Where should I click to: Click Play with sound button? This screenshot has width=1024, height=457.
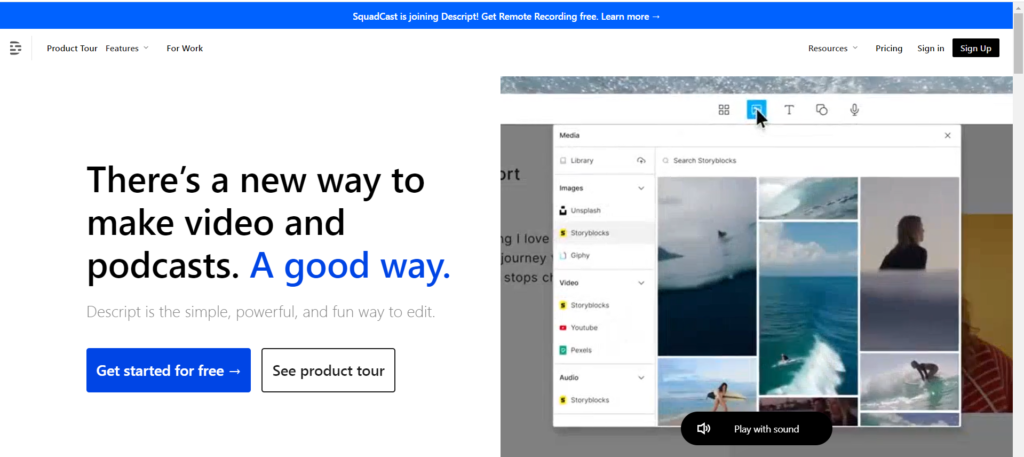tap(756, 429)
